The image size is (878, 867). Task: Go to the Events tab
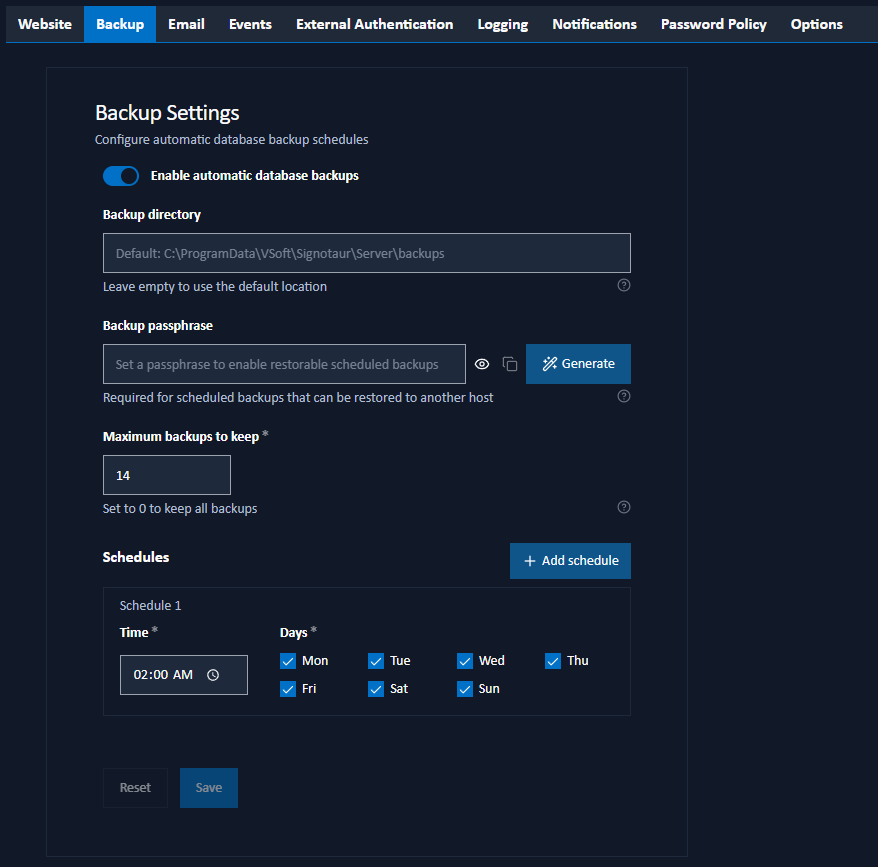point(250,25)
